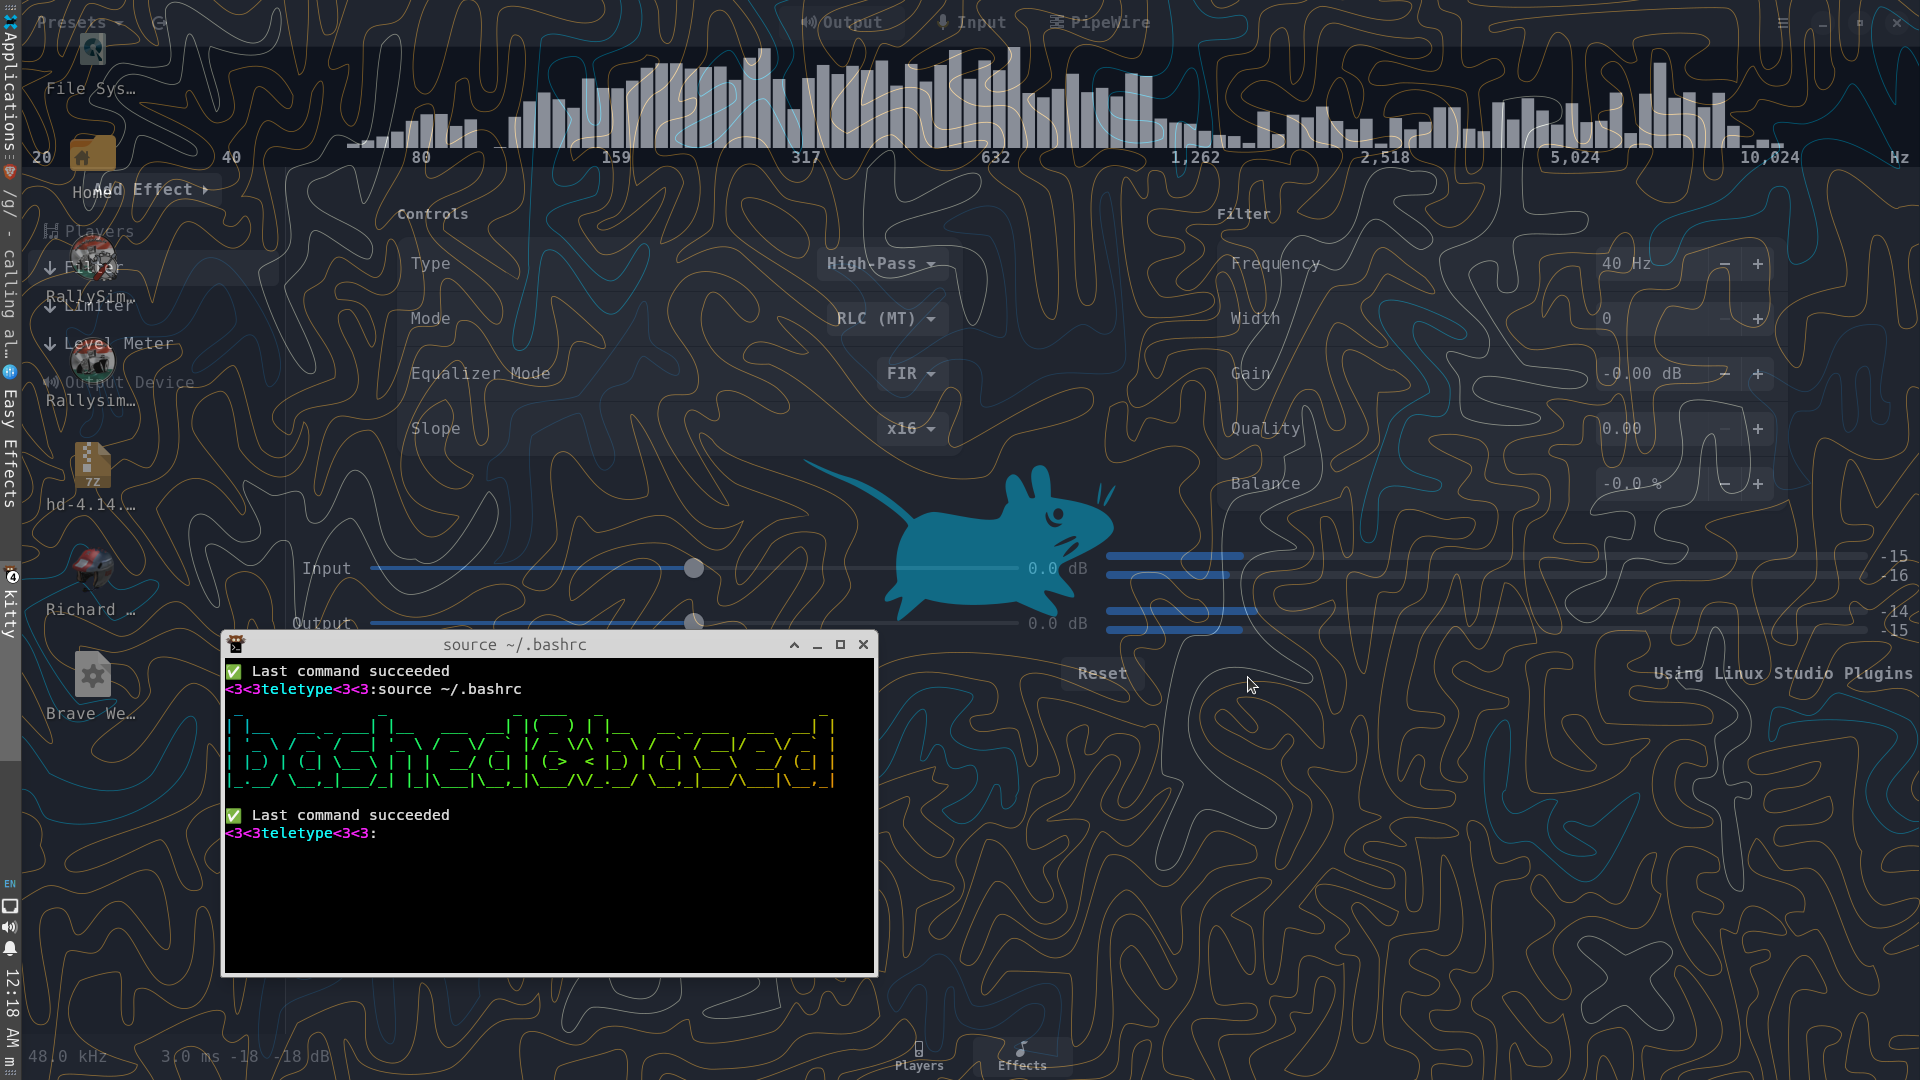Select the Filter effect in the list

[x=152, y=268]
